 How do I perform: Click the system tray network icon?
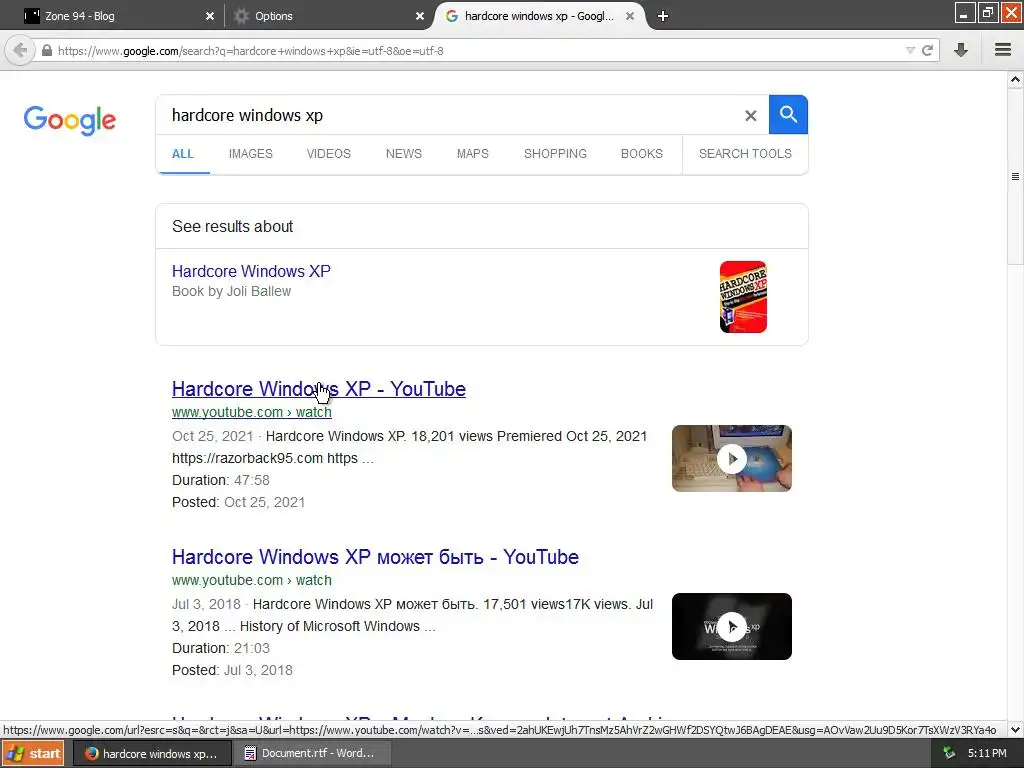(x=948, y=754)
